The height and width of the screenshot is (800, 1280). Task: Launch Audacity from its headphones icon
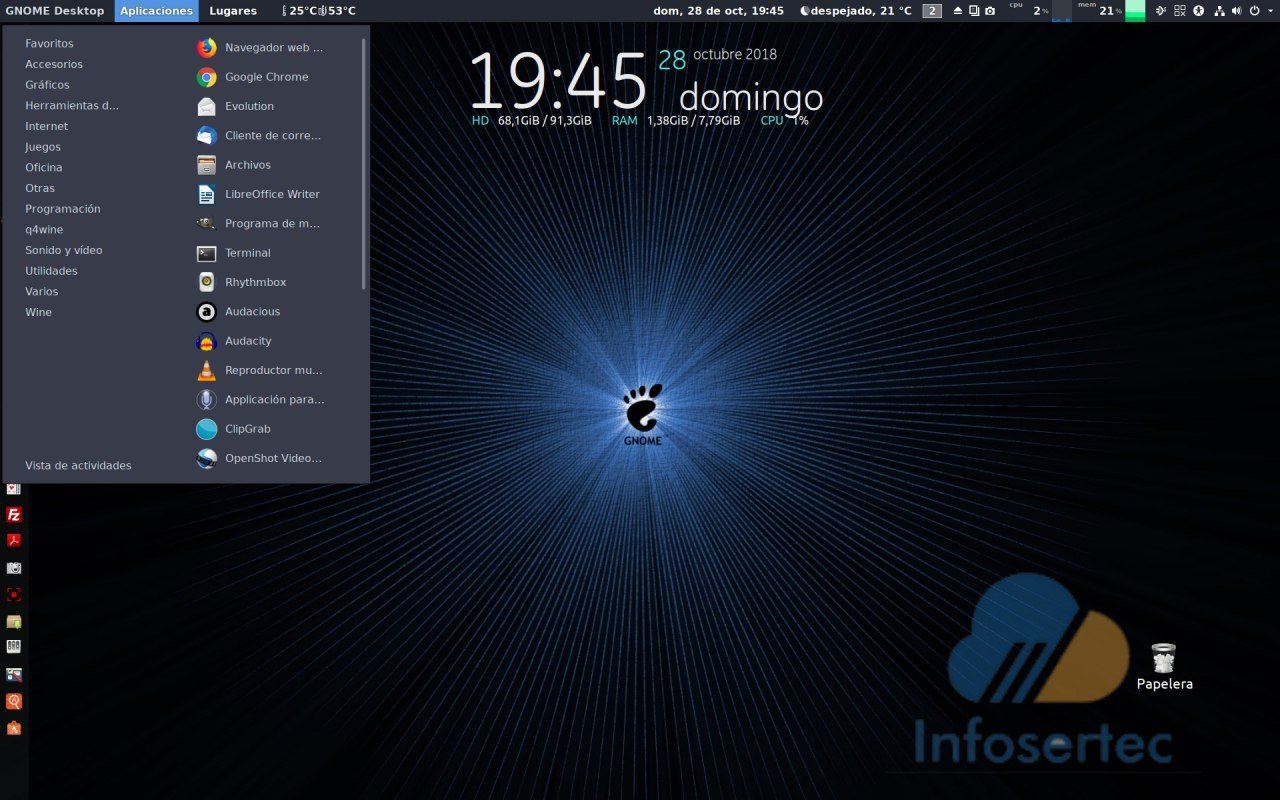click(x=207, y=341)
